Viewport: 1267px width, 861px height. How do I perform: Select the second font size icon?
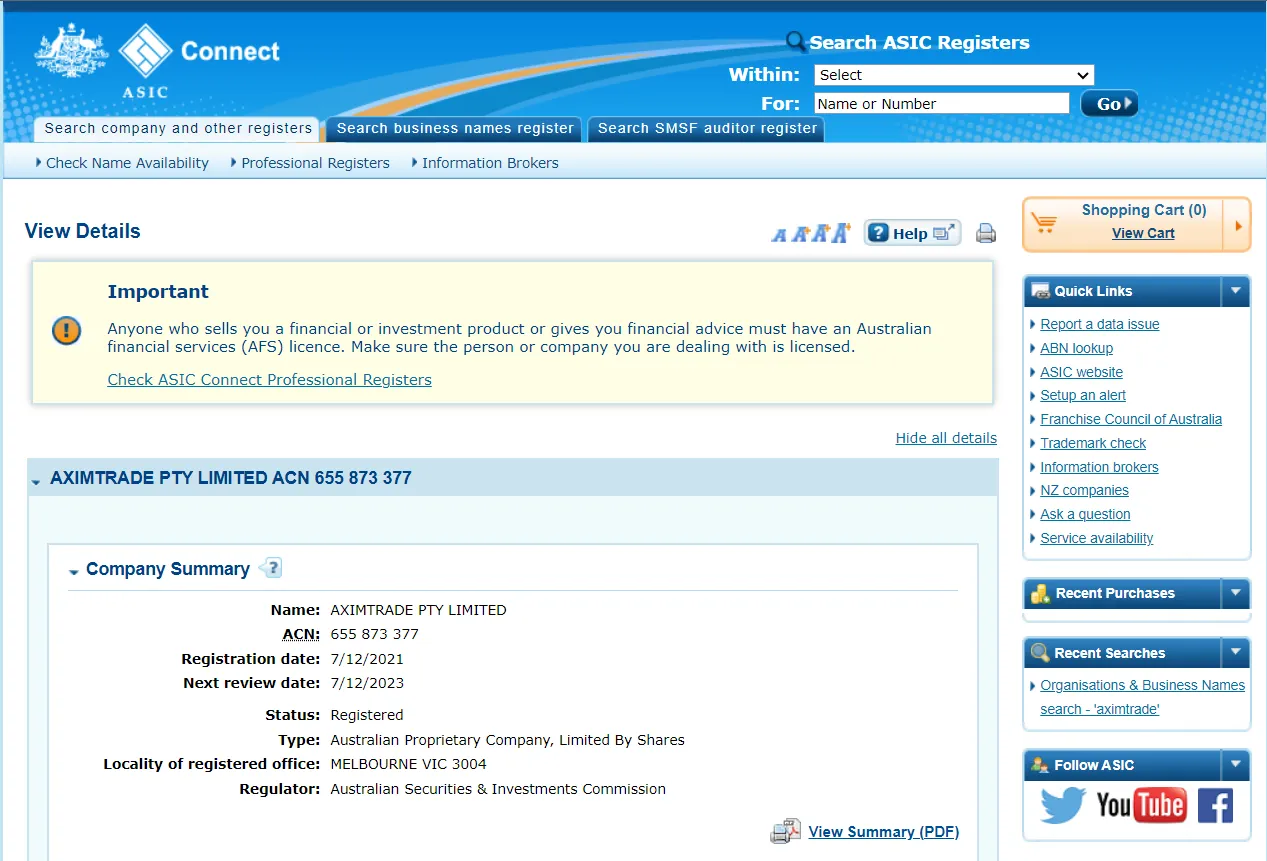(800, 234)
